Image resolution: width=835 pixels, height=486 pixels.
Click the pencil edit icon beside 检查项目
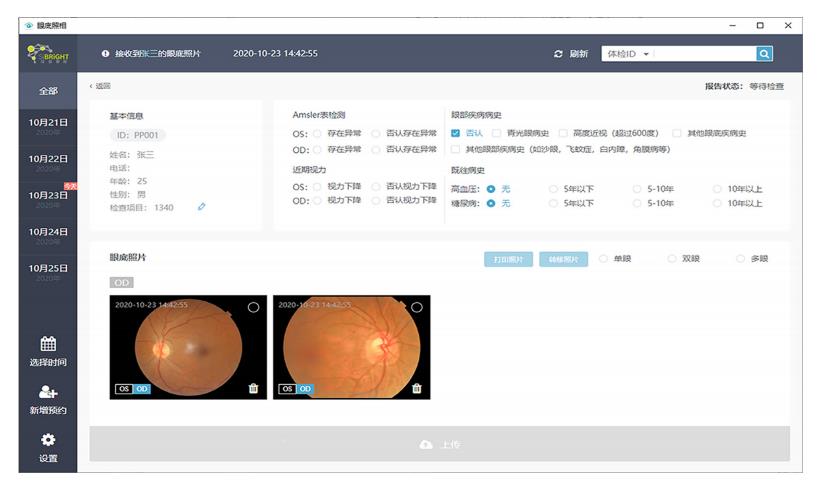pyautogui.click(x=202, y=207)
